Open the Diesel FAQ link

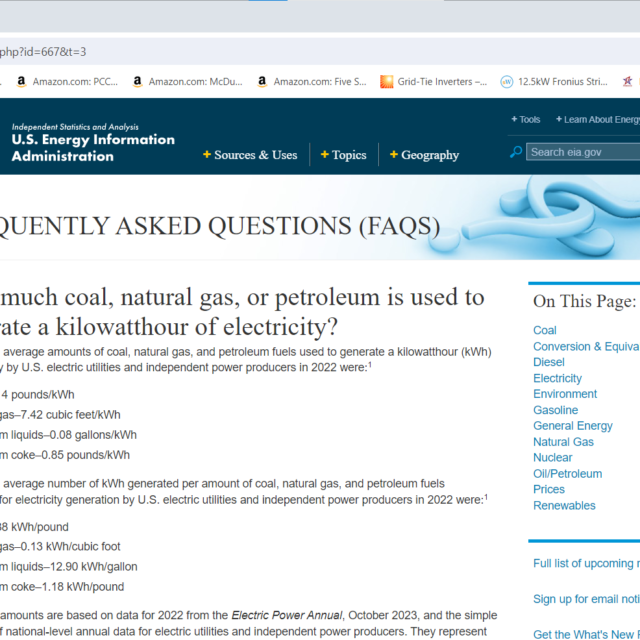[549, 362]
